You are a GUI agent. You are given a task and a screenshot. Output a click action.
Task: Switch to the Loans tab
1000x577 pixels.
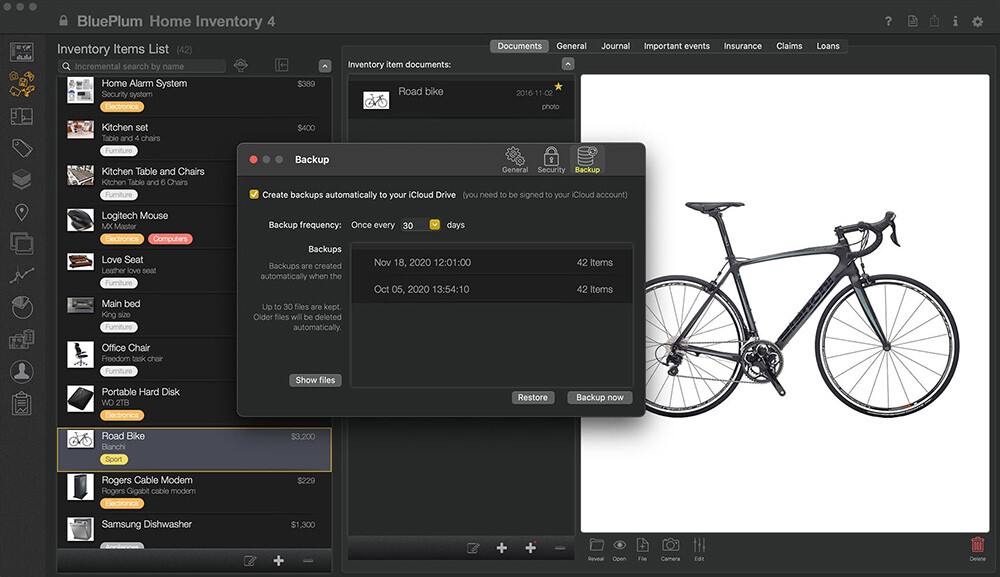click(828, 46)
